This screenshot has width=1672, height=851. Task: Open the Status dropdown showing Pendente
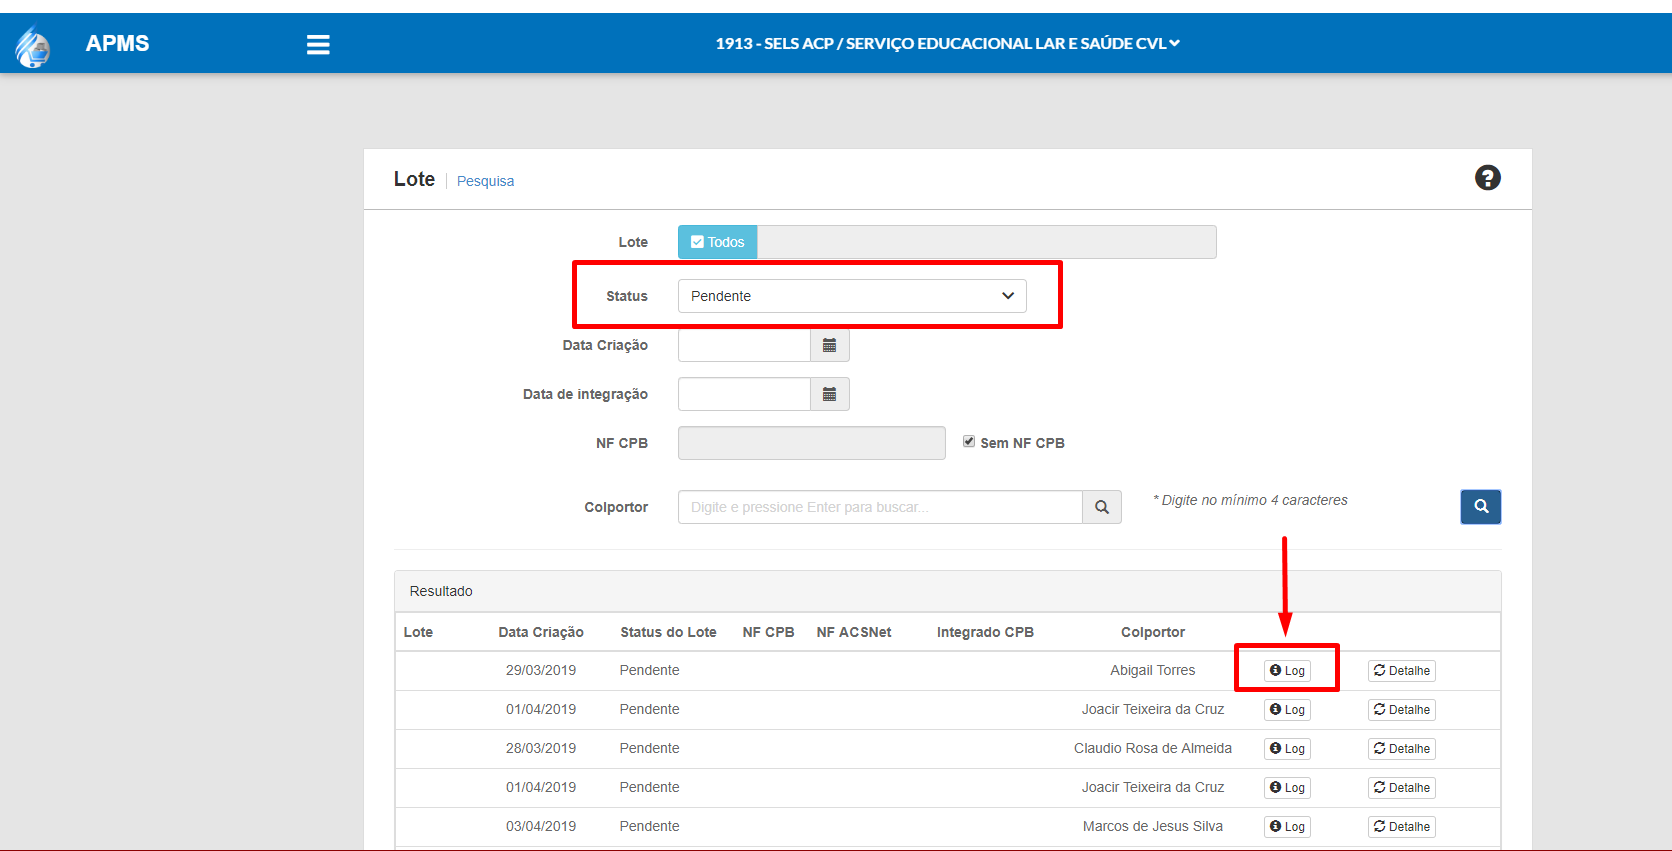coord(852,296)
